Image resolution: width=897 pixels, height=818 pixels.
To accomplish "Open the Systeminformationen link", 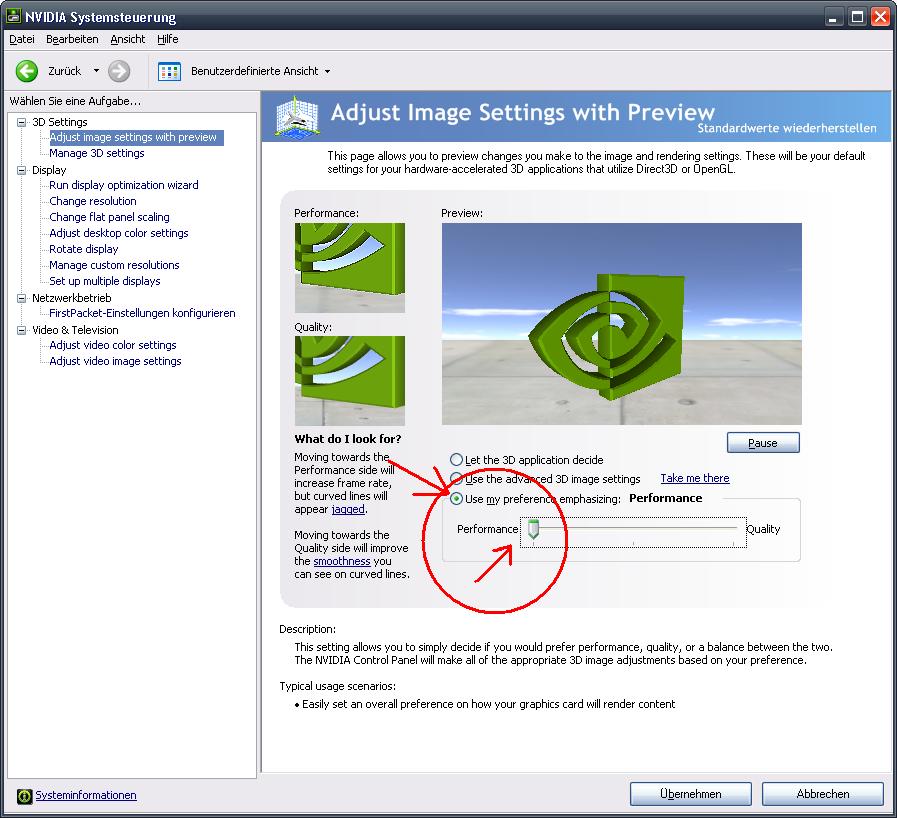I will [86, 795].
